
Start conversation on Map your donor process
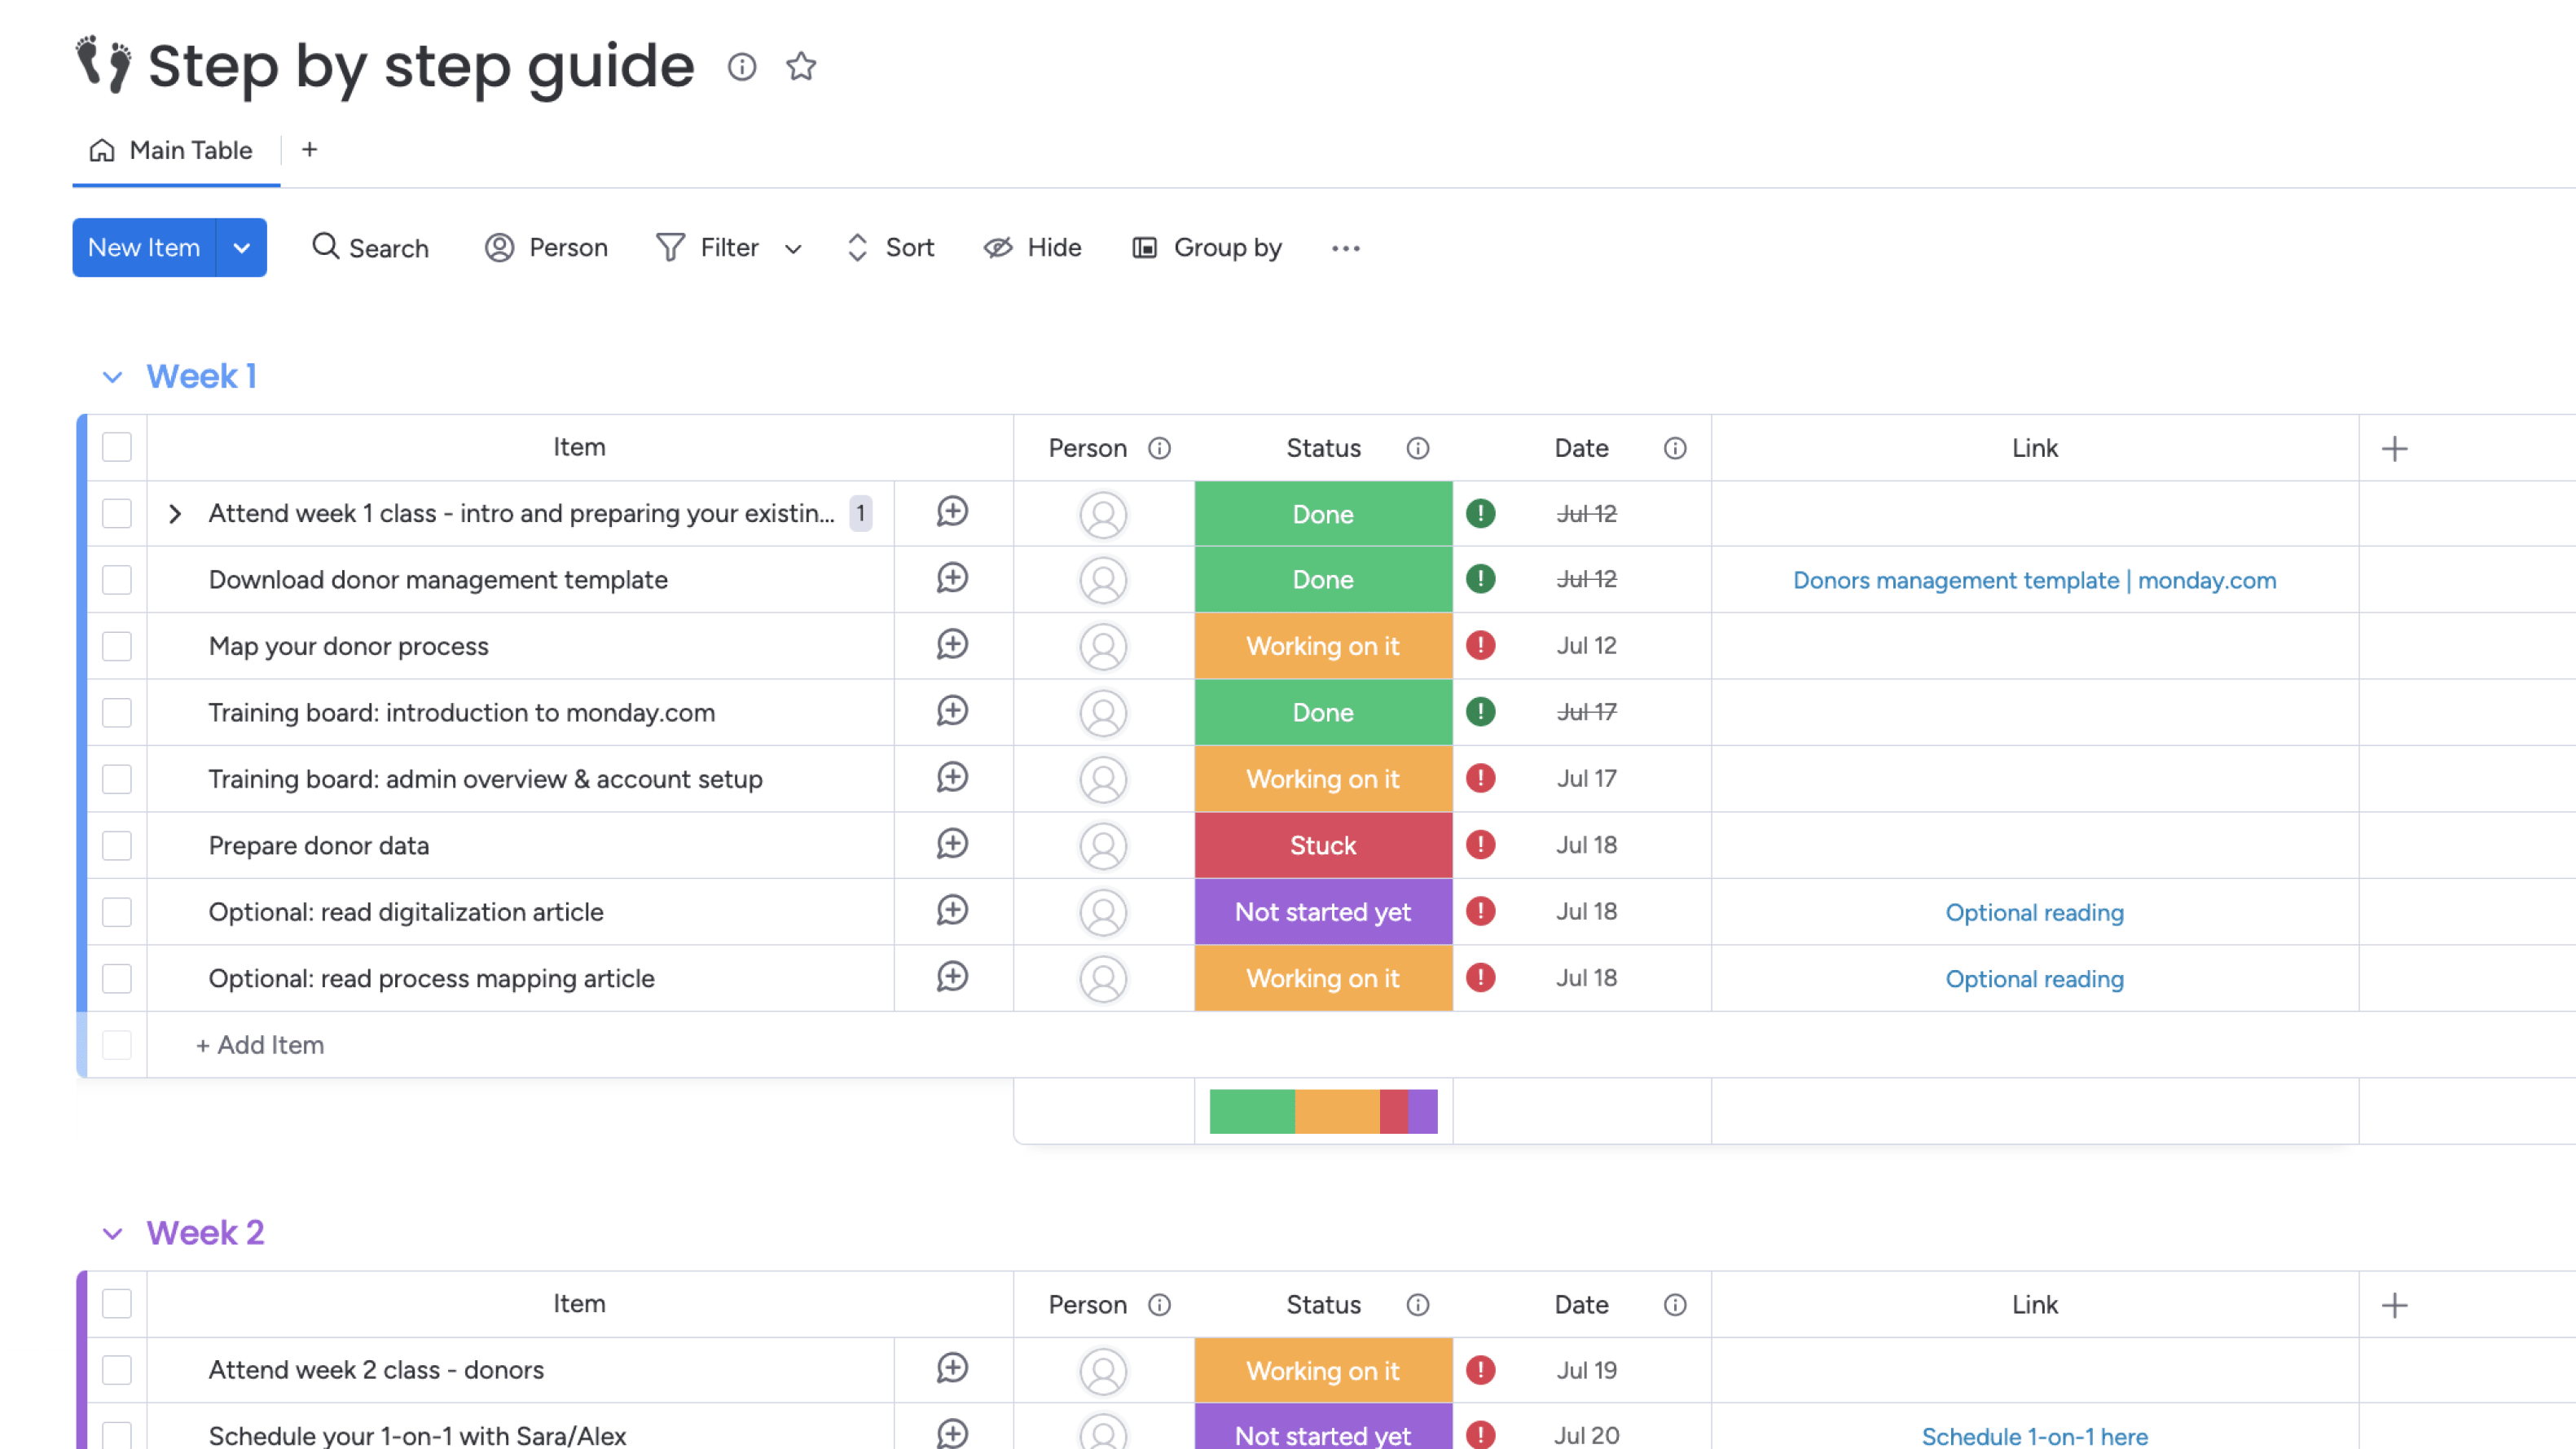point(952,645)
